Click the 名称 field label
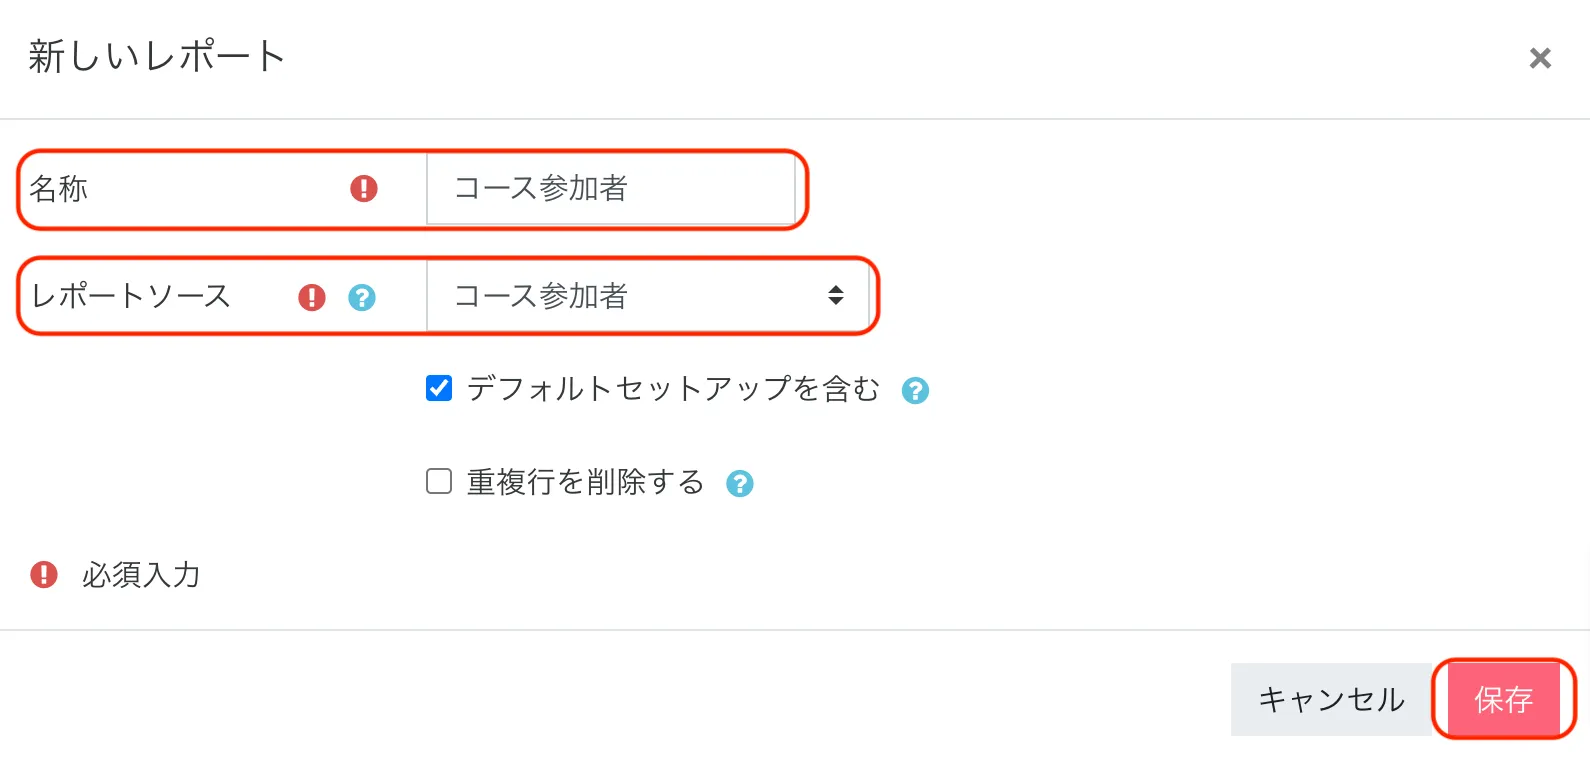This screenshot has height=762, width=1590. [x=59, y=188]
